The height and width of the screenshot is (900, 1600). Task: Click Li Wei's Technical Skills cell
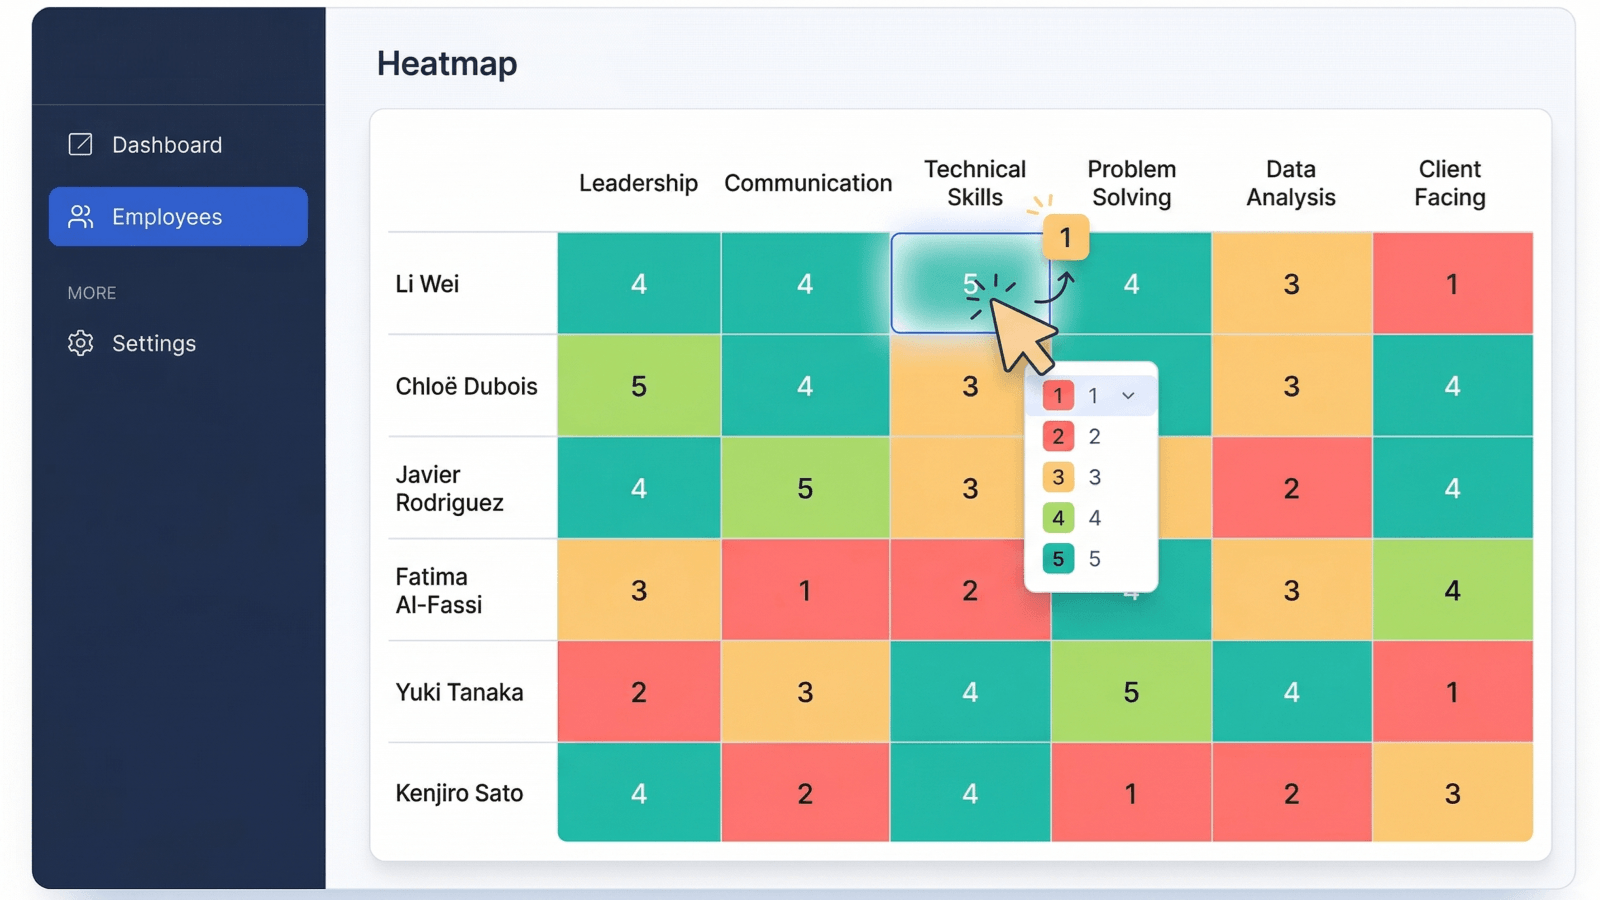970,283
